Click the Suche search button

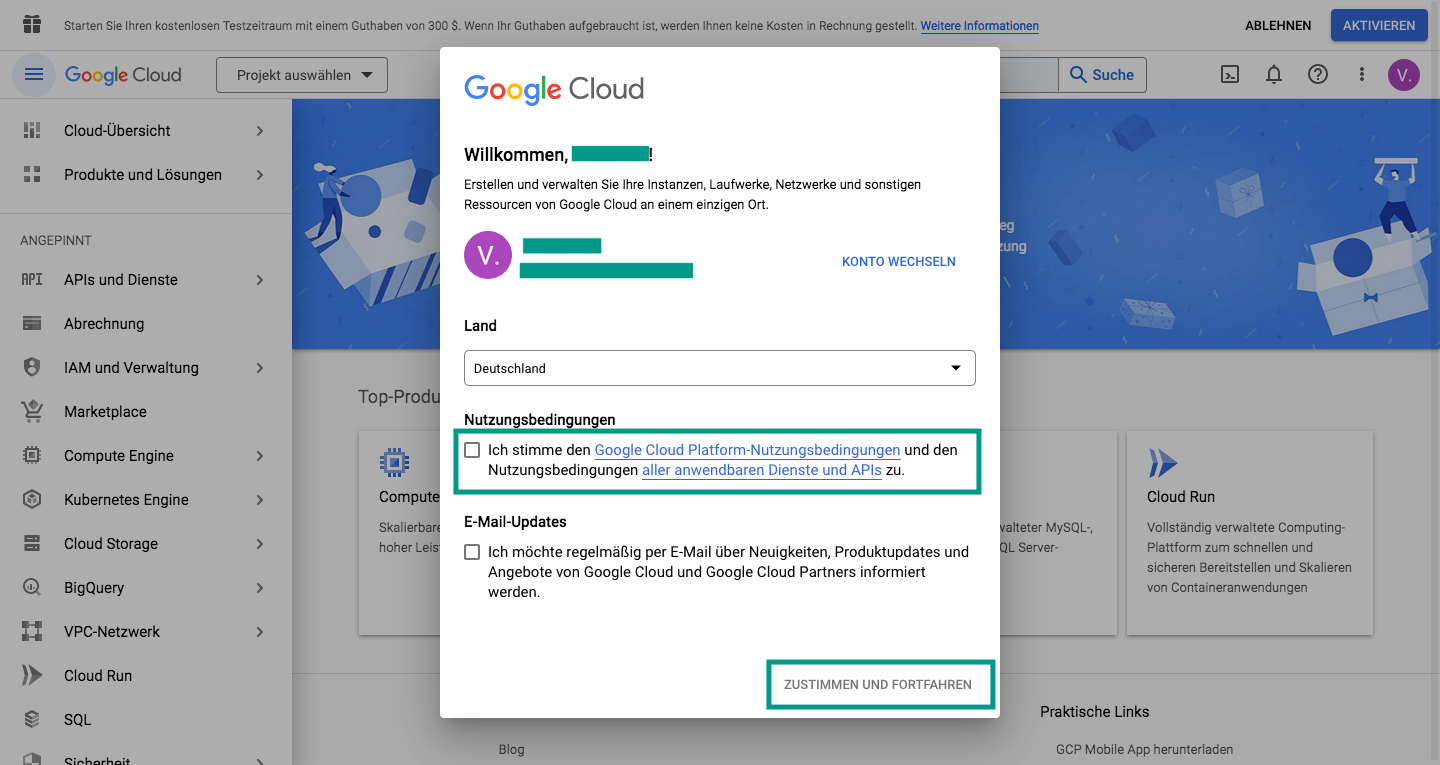[x=1102, y=75]
